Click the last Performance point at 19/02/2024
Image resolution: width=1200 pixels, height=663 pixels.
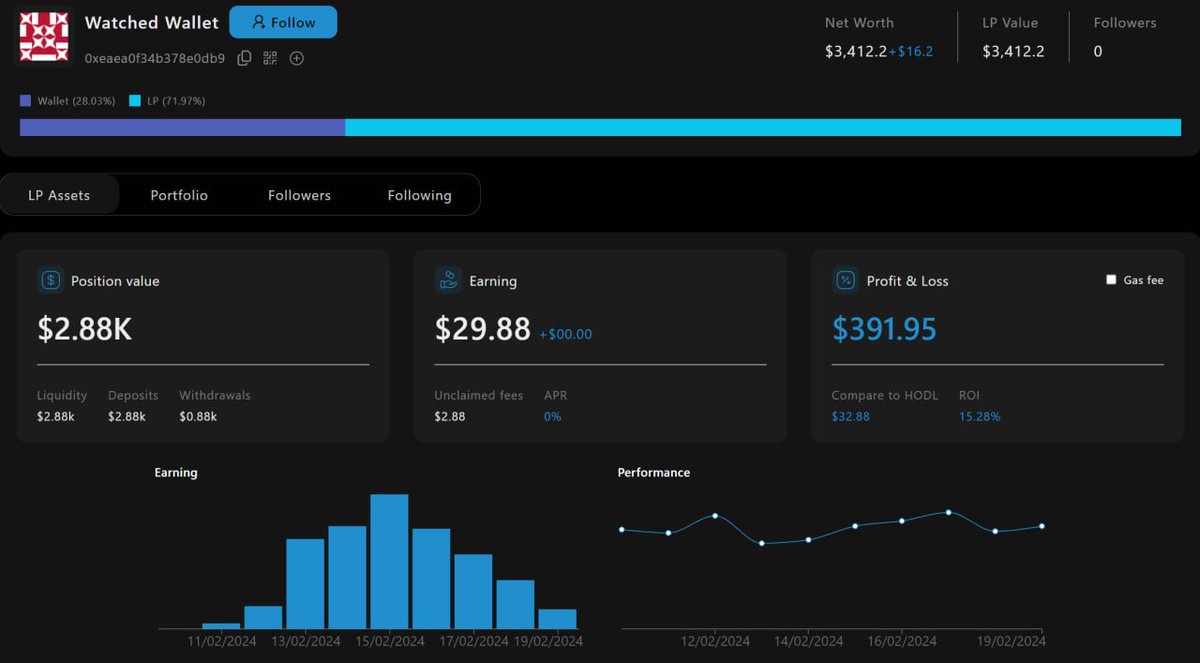click(1042, 526)
